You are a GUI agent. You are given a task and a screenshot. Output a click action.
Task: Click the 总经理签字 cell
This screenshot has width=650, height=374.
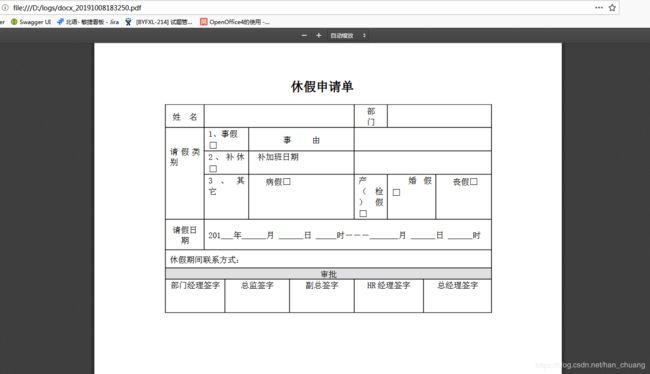click(x=458, y=296)
